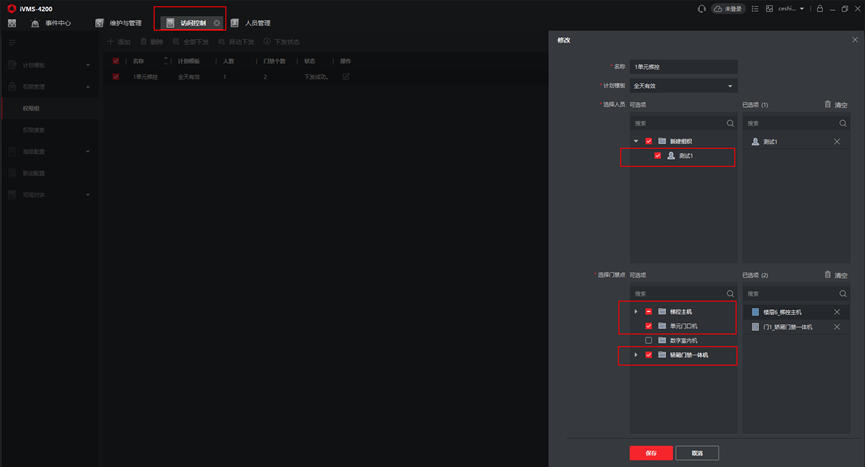This screenshot has width=865, height=467.
Task: Open the audio alarm headset icon in title bar
Action: tap(701, 9)
